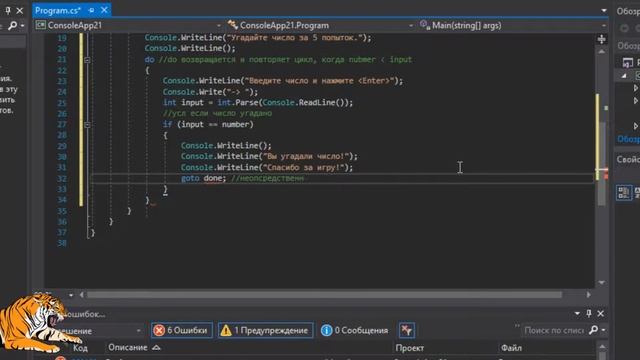Sort by the Проект column header
This screenshot has height=360, width=640.
coord(409,348)
